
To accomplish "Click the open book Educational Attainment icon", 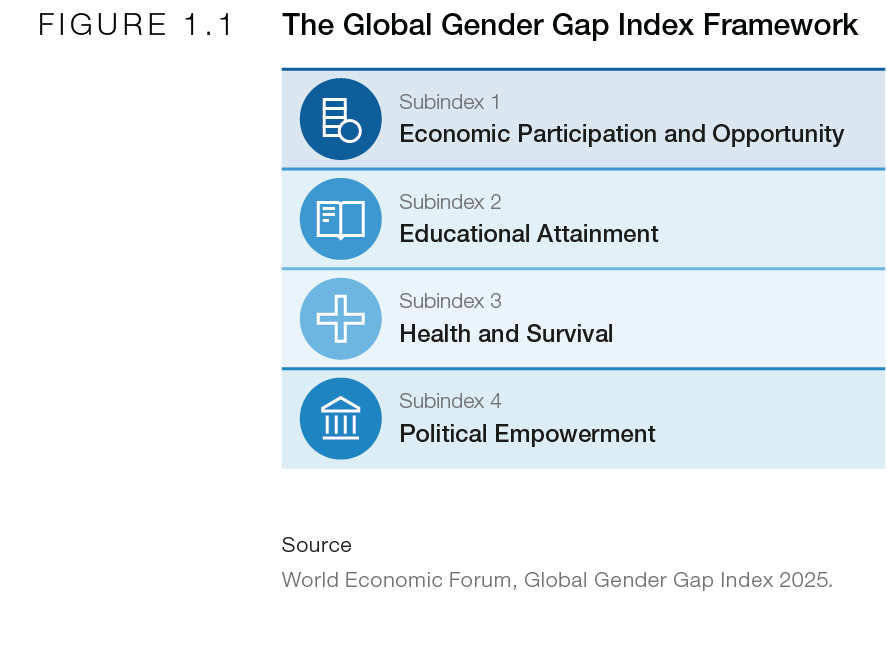I will [x=341, y=219].
